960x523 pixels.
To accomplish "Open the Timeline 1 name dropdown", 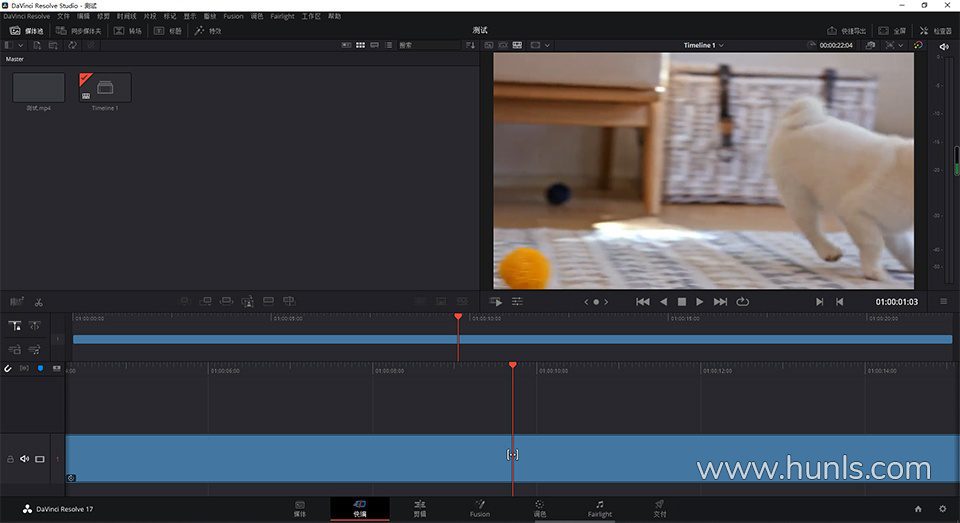I will click(703, 45).
